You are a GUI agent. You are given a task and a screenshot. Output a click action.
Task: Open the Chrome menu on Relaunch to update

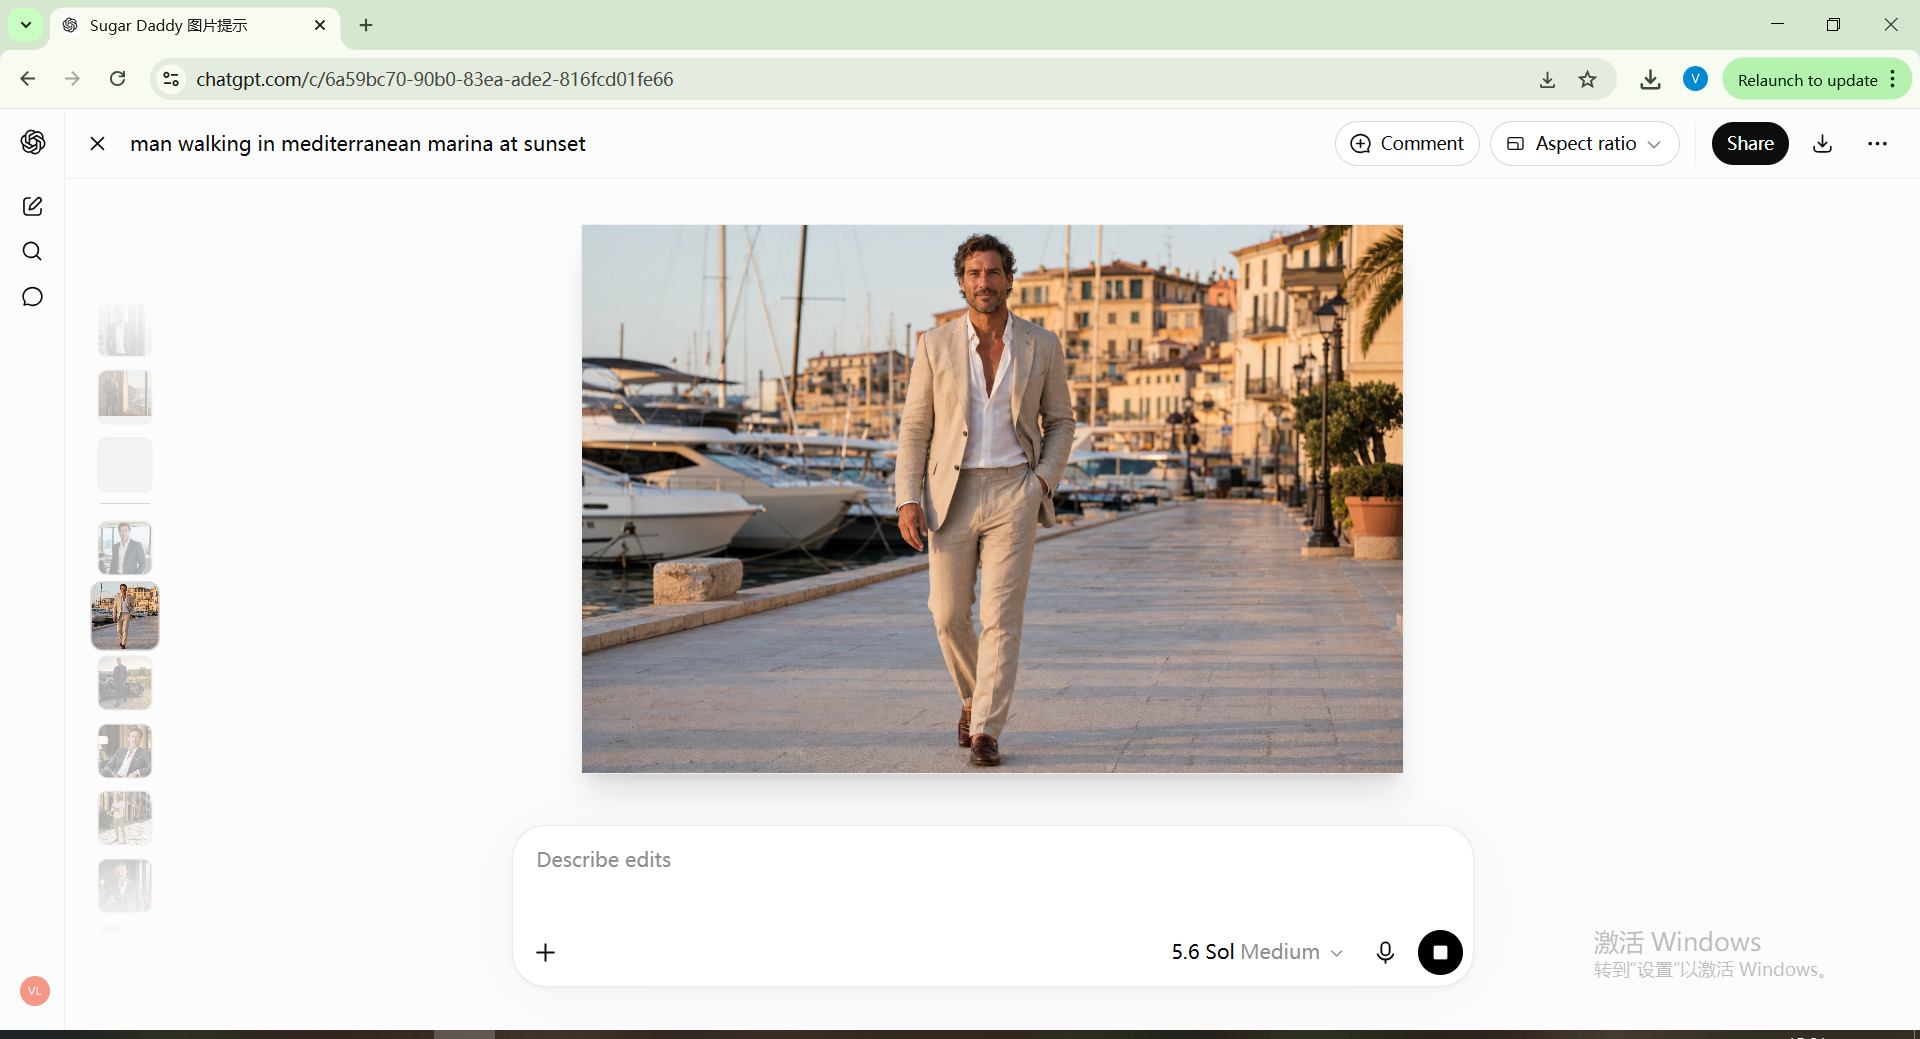click(1893, 79)
